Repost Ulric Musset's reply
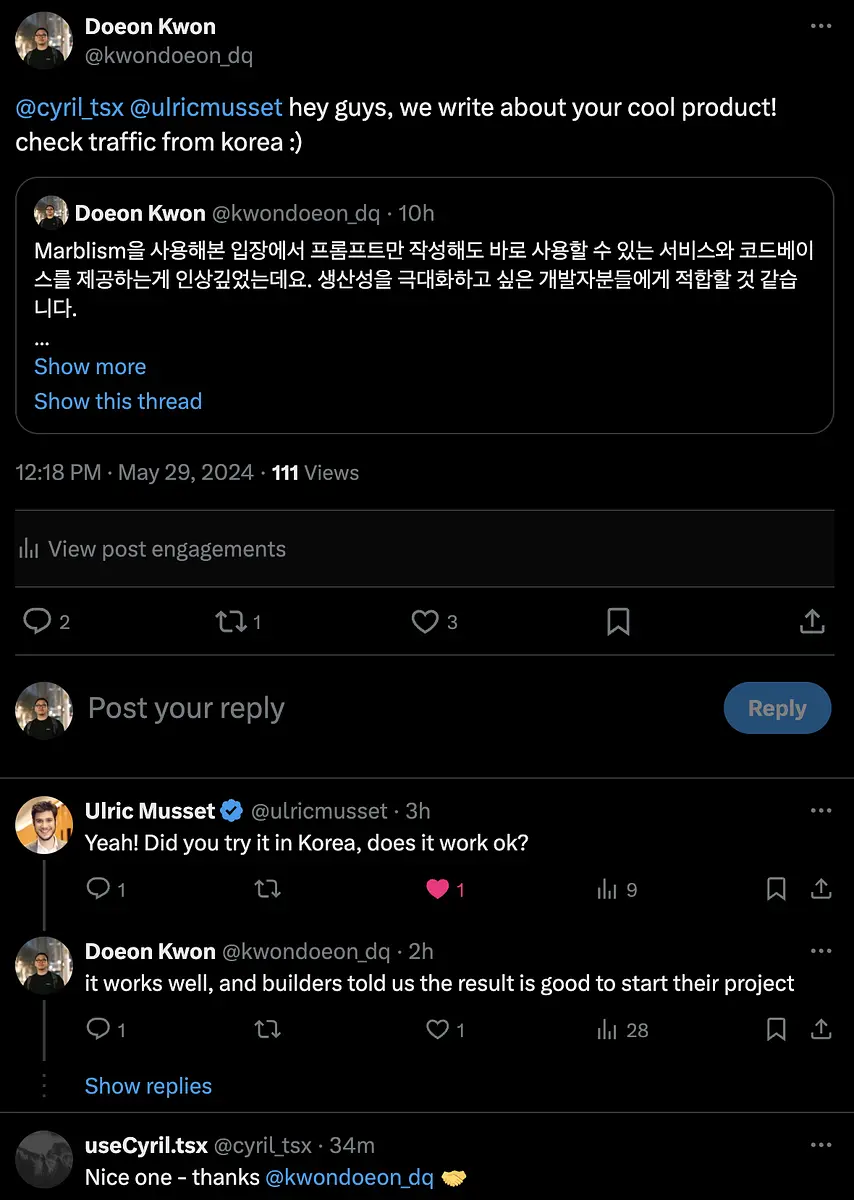The image size is (854, 1200). pyautogui.click(x=268, y=889)
